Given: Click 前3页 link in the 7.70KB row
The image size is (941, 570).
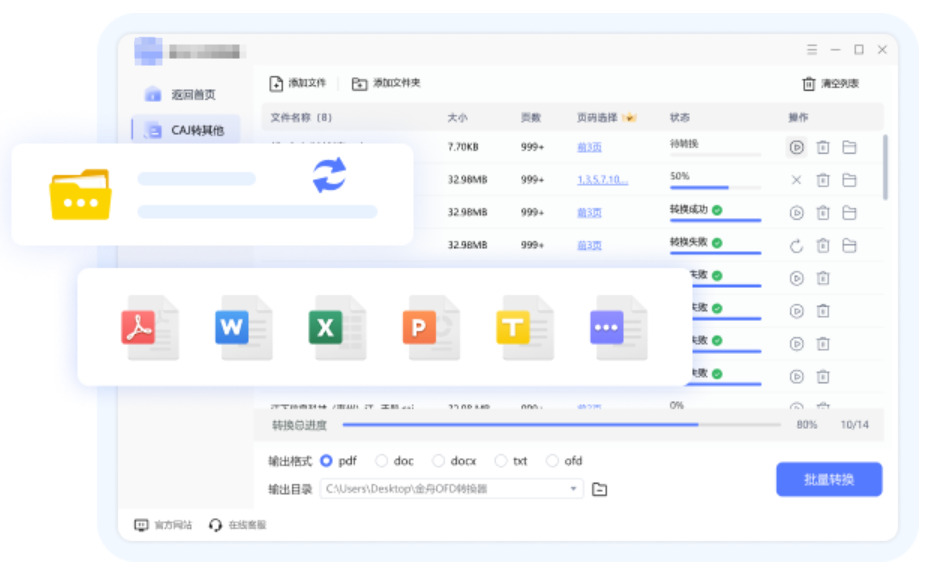Looking at the screenshot, I should click(x=589, y=148).
